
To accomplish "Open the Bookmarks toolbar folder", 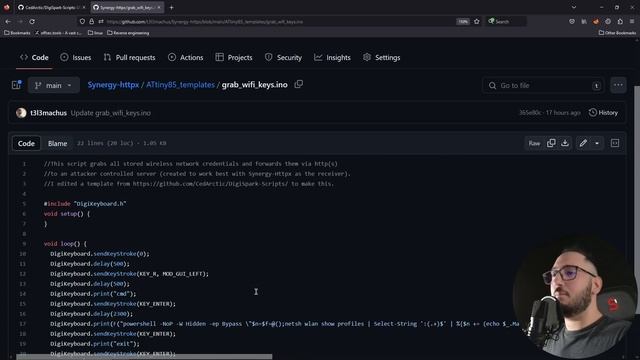I will point(17,33).
